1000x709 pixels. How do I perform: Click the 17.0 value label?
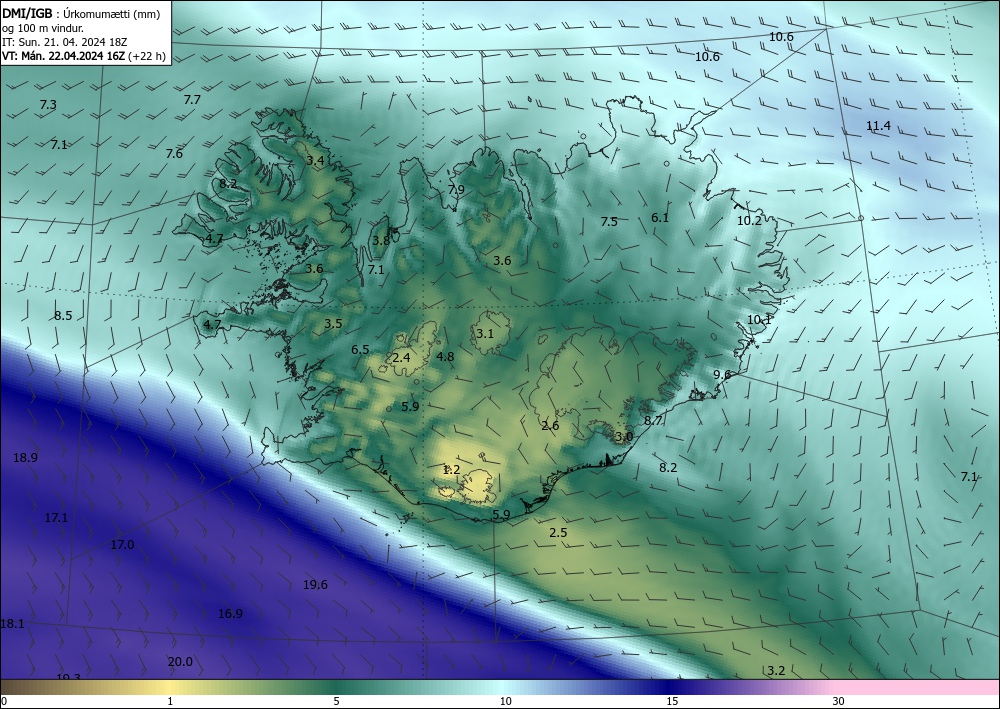click(x=122, y=545)
